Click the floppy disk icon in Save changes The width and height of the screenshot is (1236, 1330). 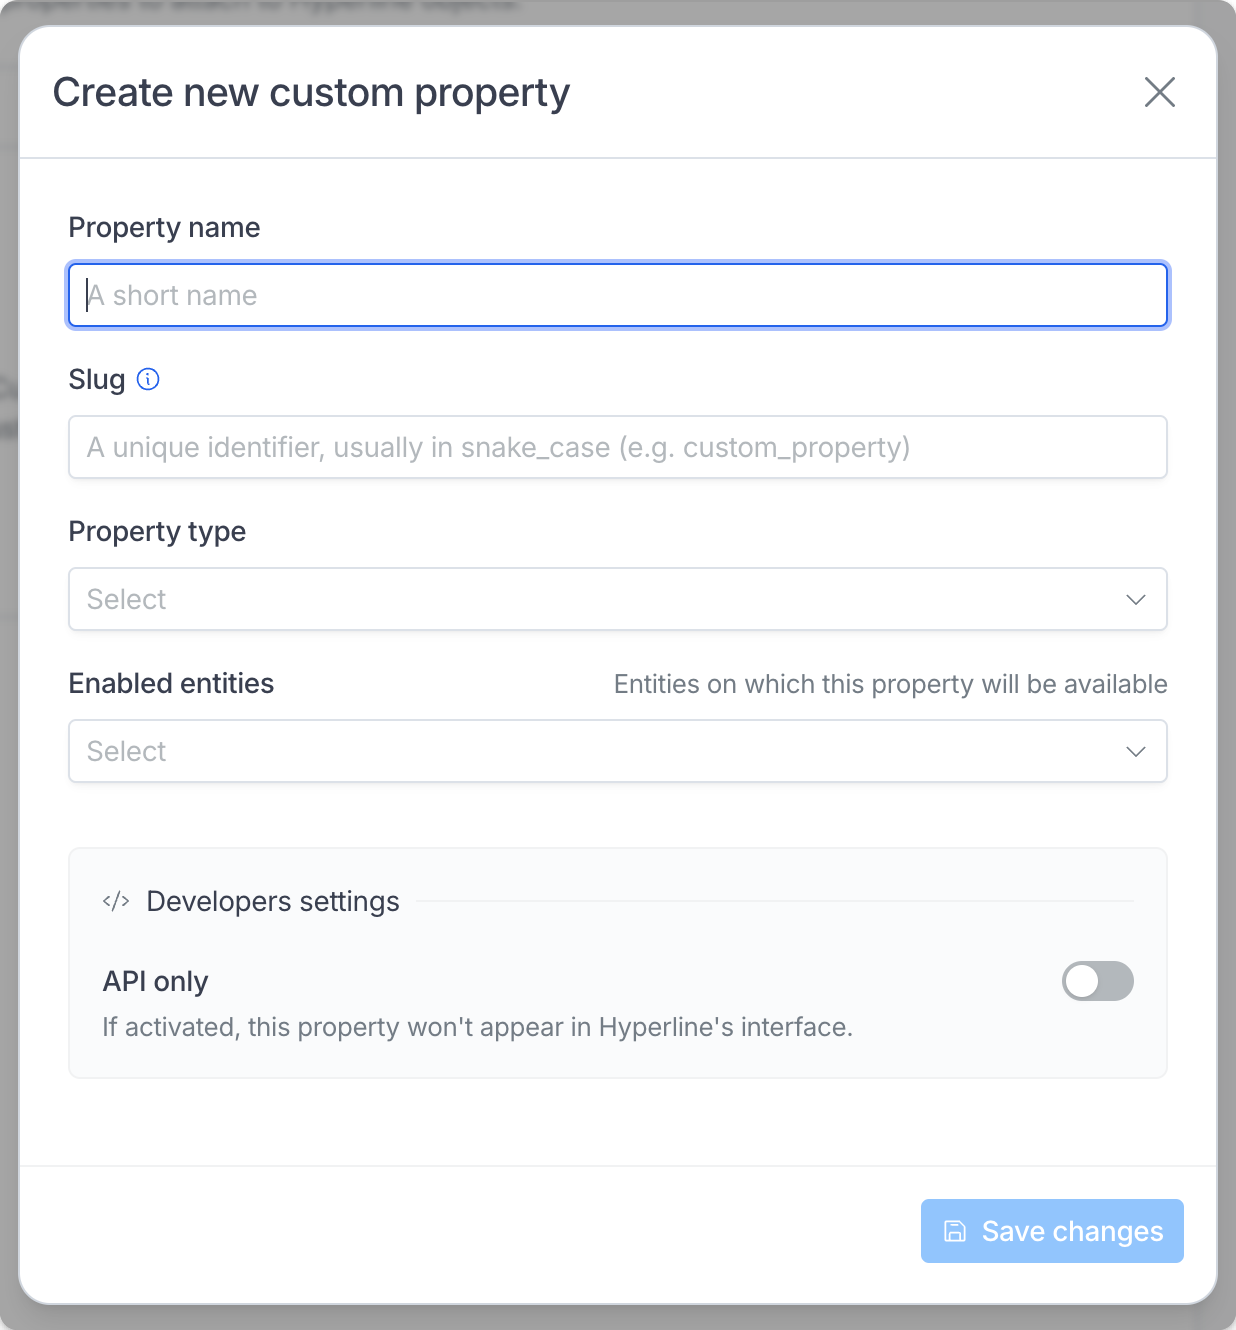[x=956, y=1231]
